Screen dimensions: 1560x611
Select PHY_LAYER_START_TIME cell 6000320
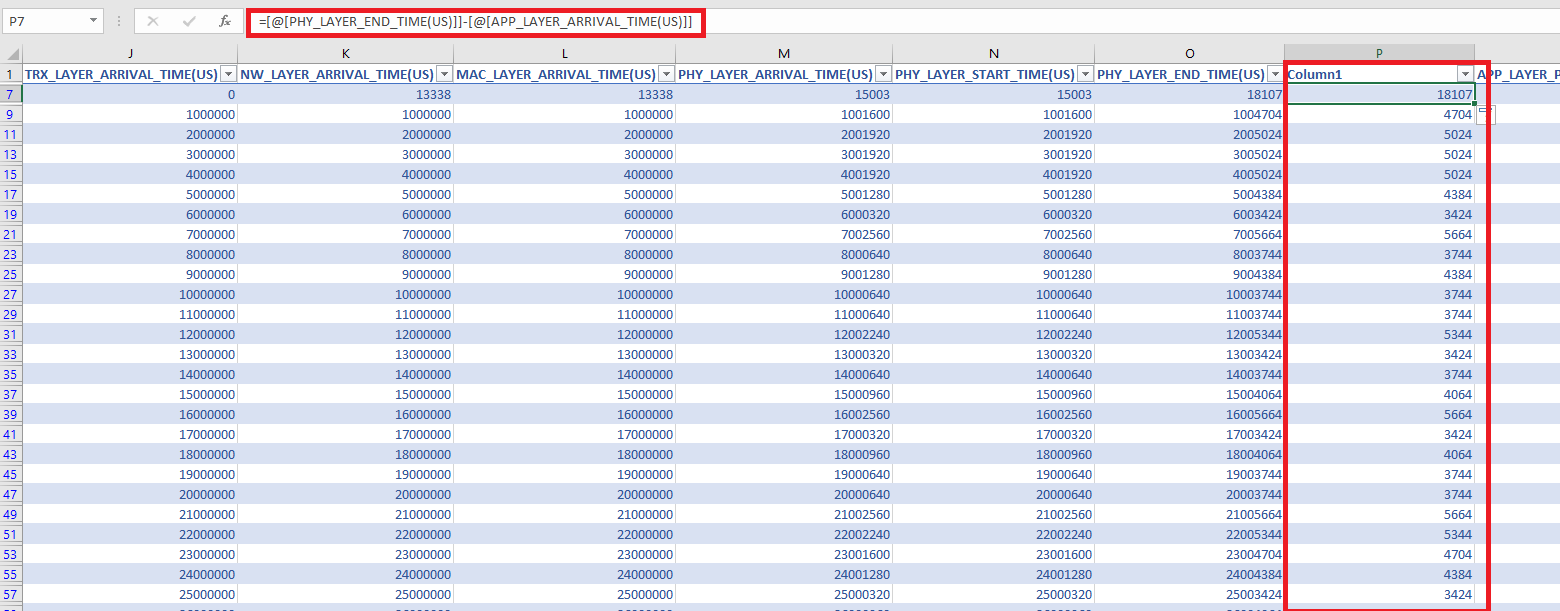[994, 214]
